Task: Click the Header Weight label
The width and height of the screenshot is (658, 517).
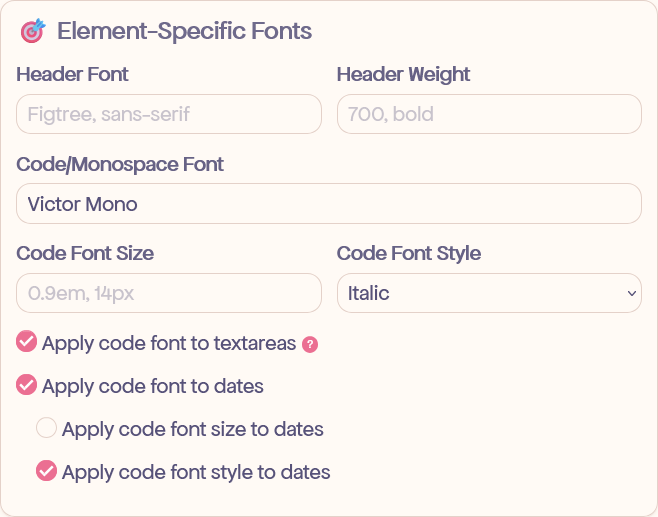Action: (x=403, y=74)
